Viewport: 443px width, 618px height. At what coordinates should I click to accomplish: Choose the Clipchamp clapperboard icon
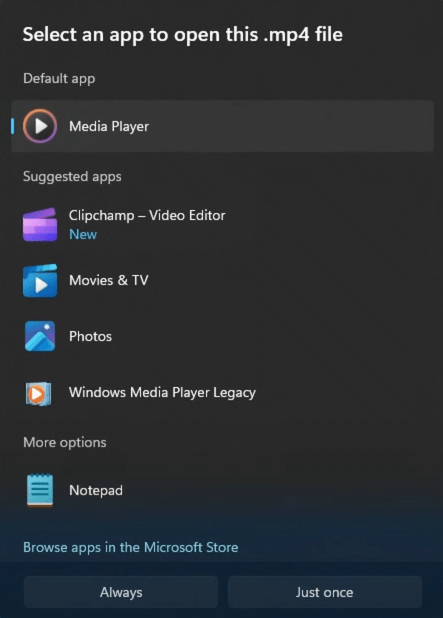click(x=40, y=224)
